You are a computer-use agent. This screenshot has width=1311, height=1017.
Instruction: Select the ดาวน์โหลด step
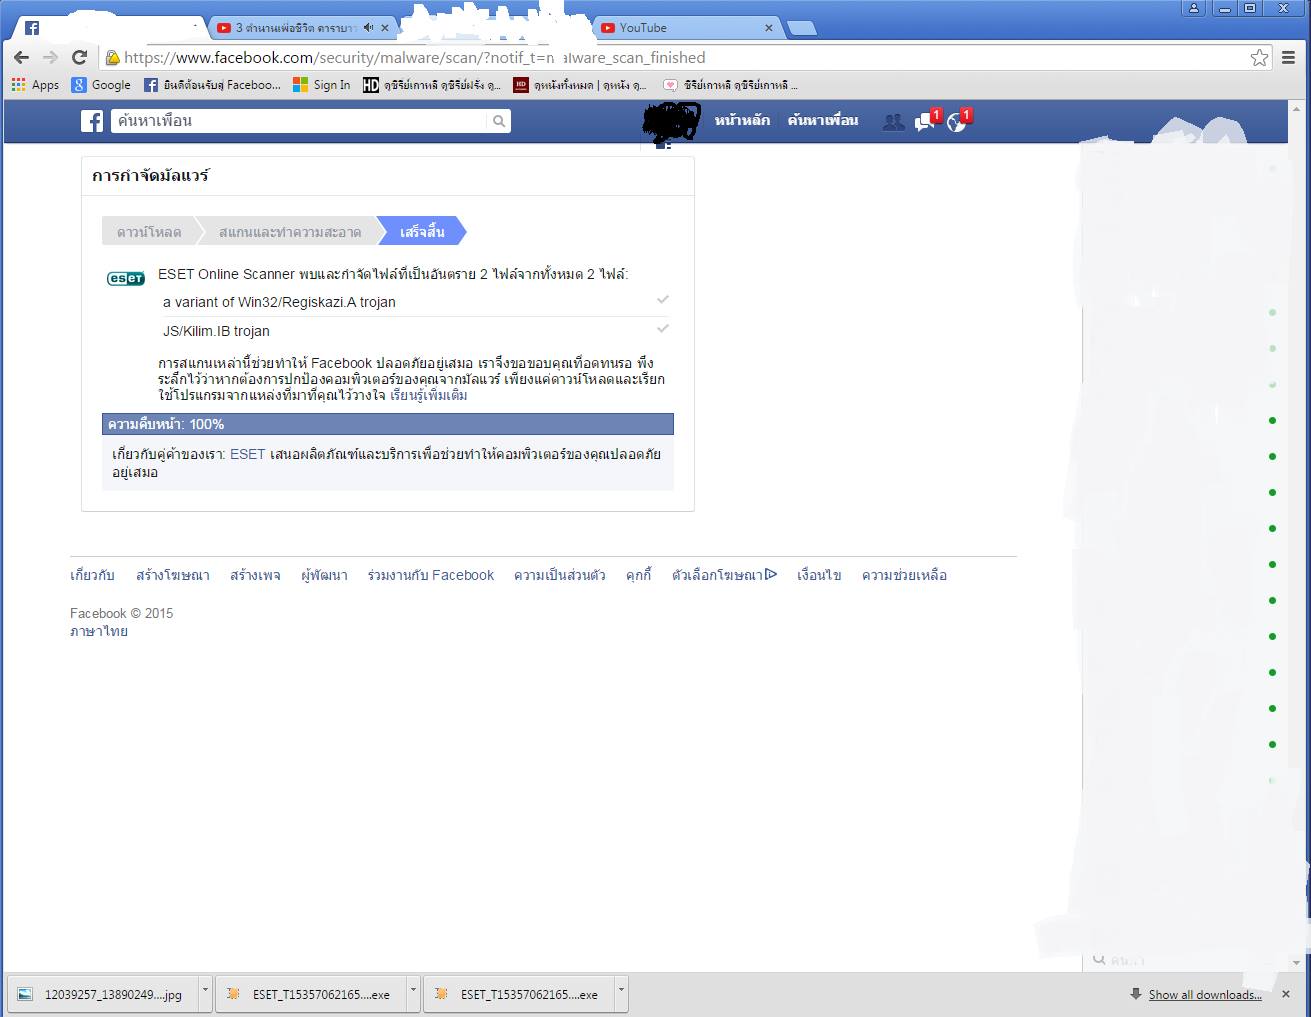149,232
